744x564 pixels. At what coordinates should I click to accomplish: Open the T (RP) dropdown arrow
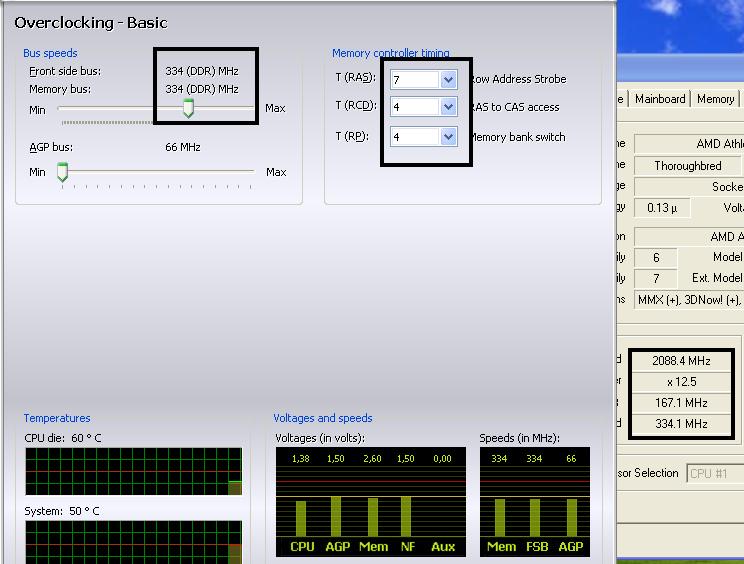pyautogui.click(x=448, y=137)
